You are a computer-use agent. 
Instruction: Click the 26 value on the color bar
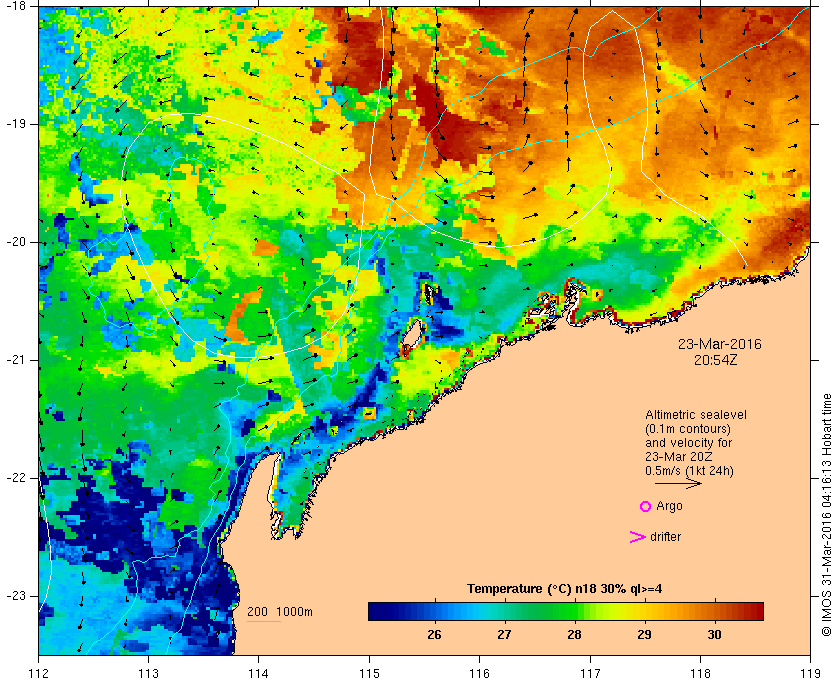(x=434, y=634)
